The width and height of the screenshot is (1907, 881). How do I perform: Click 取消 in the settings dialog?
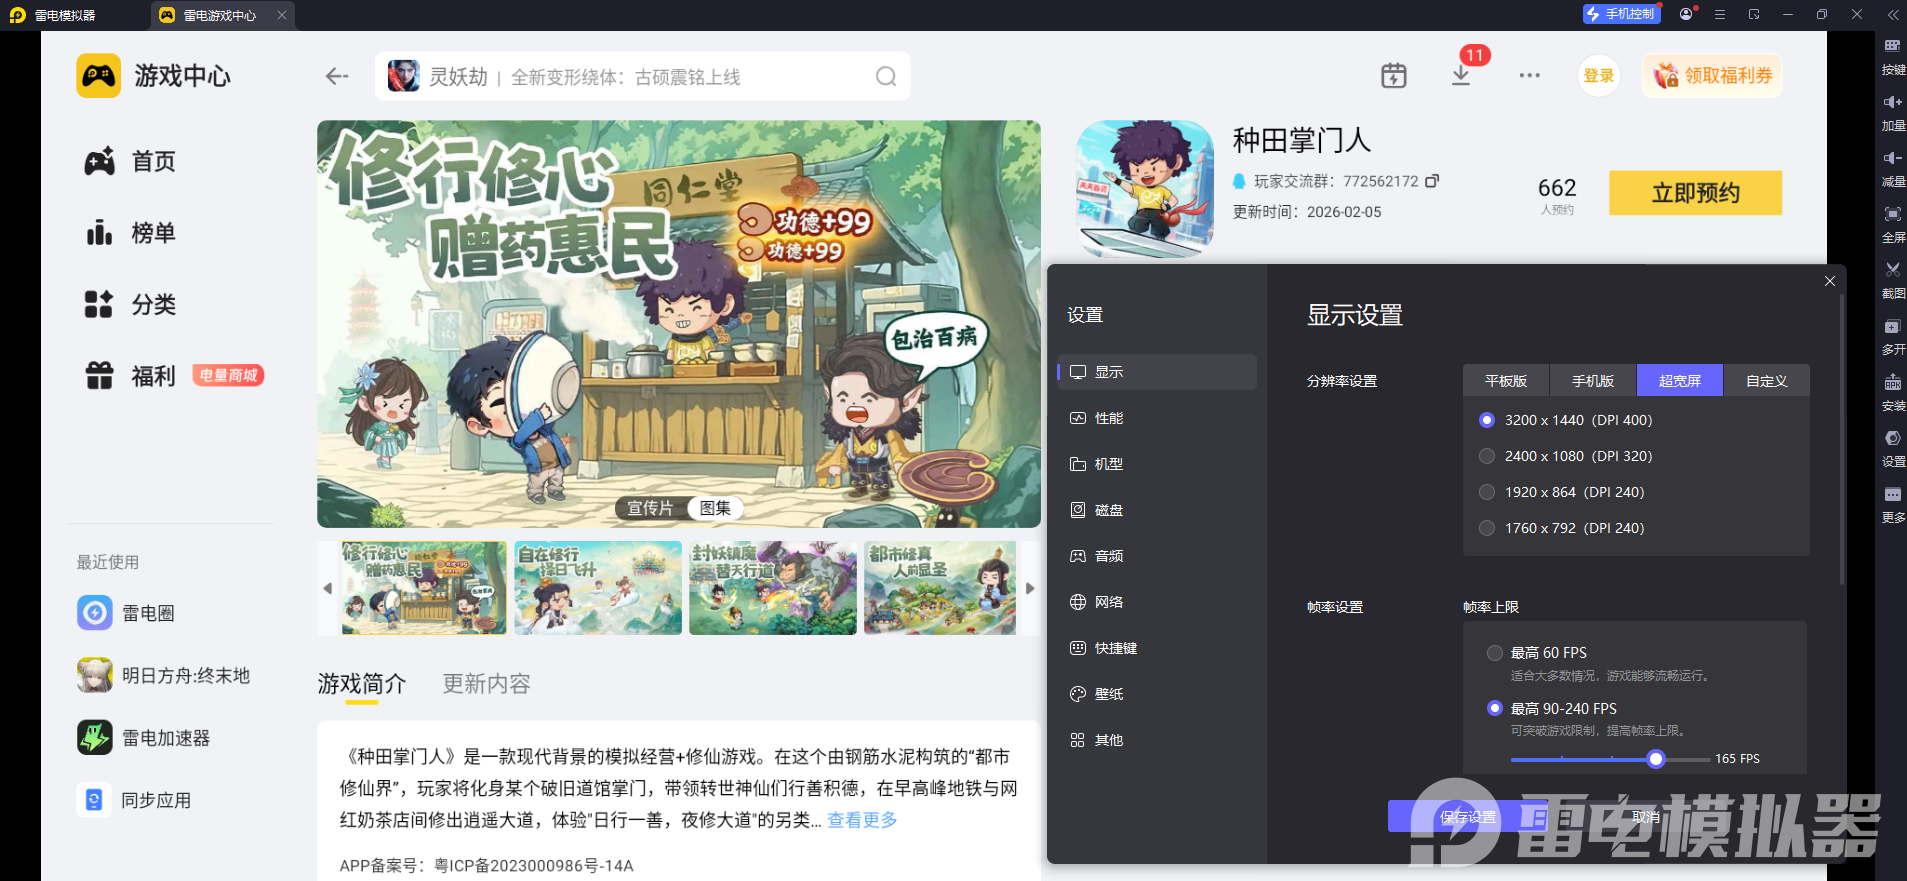pyautogui.click(x=1646, y=817)
